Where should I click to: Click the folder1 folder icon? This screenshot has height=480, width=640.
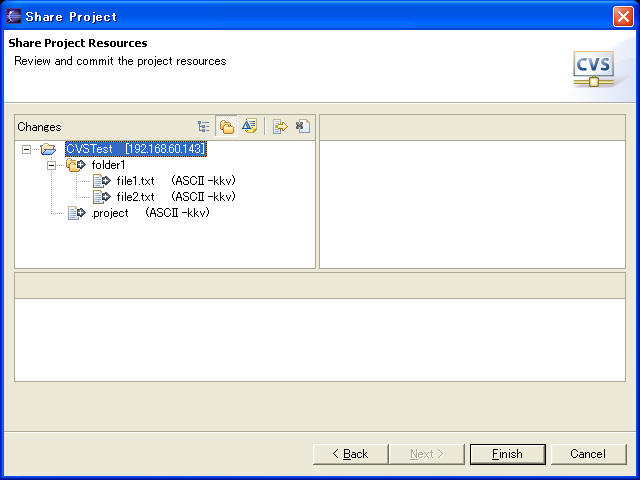point(75,165)
